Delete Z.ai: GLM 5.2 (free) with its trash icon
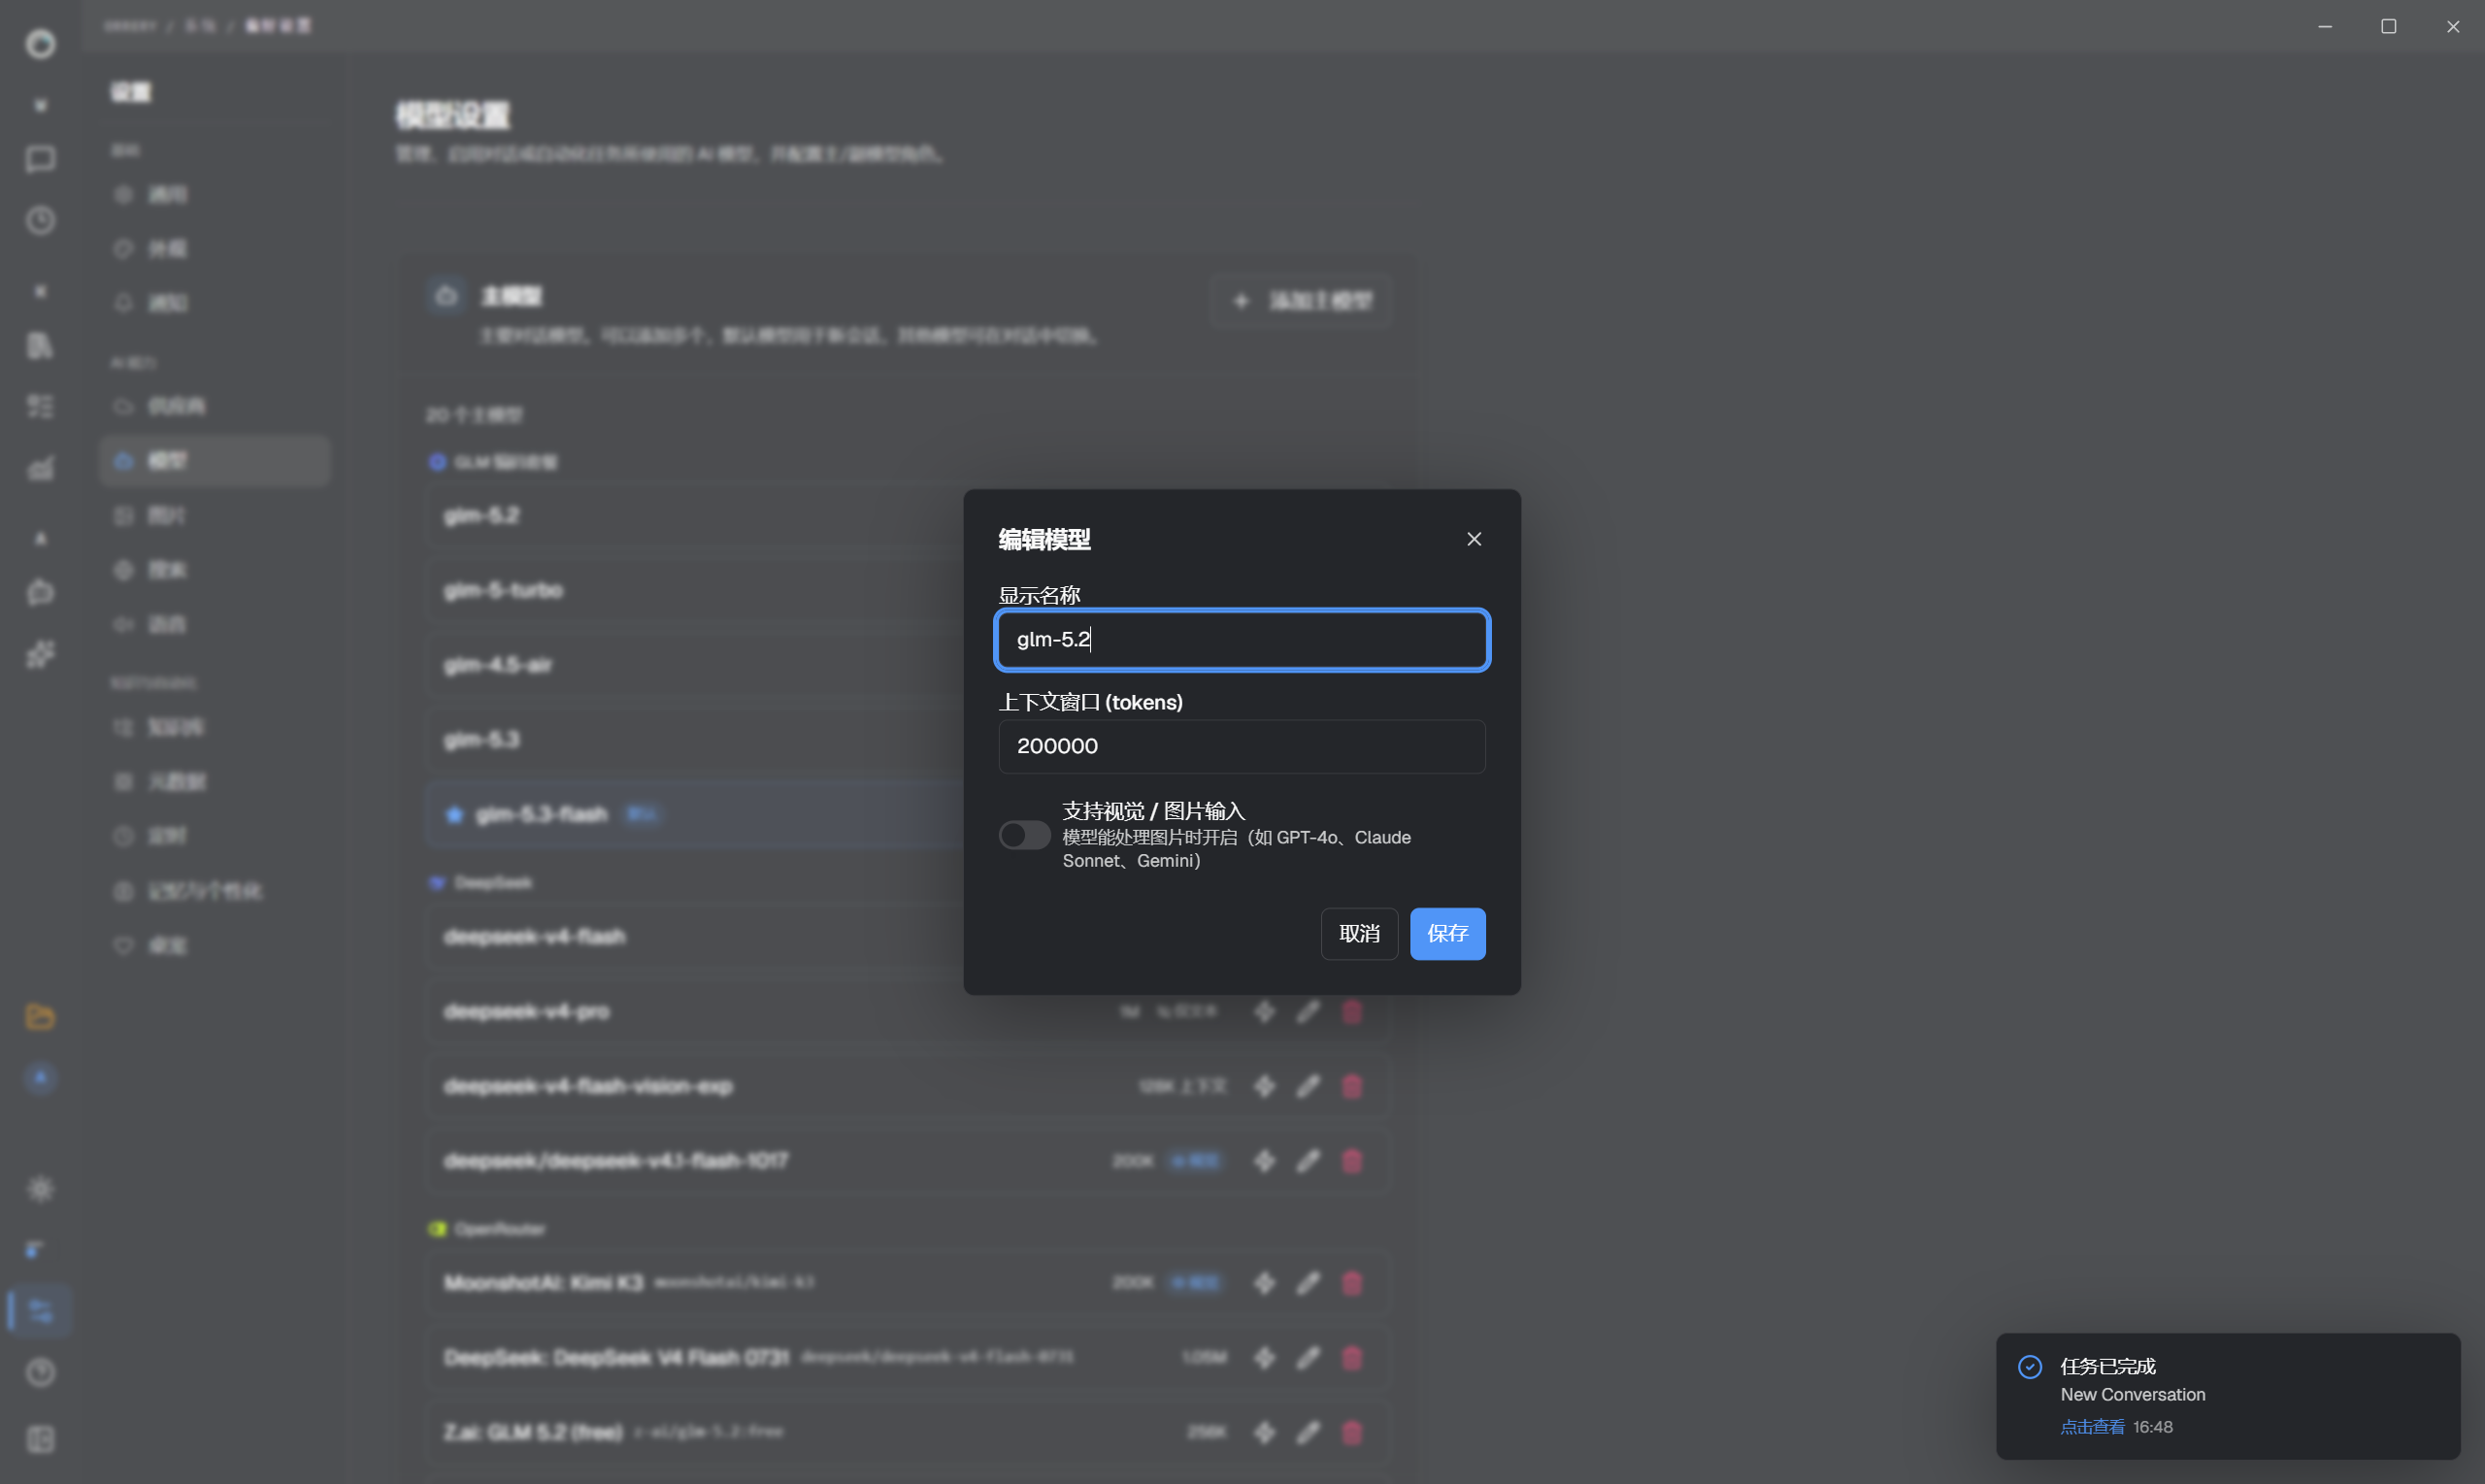Viewport: 2485px width, 1484px height. [1352, 1433]
